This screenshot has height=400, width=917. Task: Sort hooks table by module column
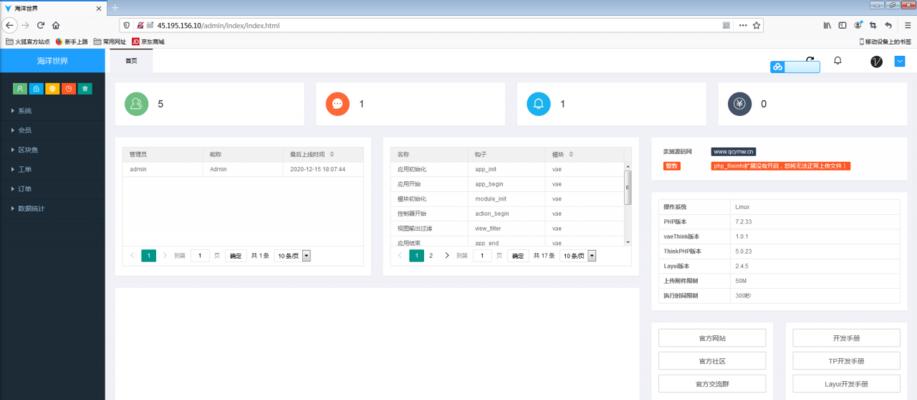pyautogui.click(x=571, y=154)
